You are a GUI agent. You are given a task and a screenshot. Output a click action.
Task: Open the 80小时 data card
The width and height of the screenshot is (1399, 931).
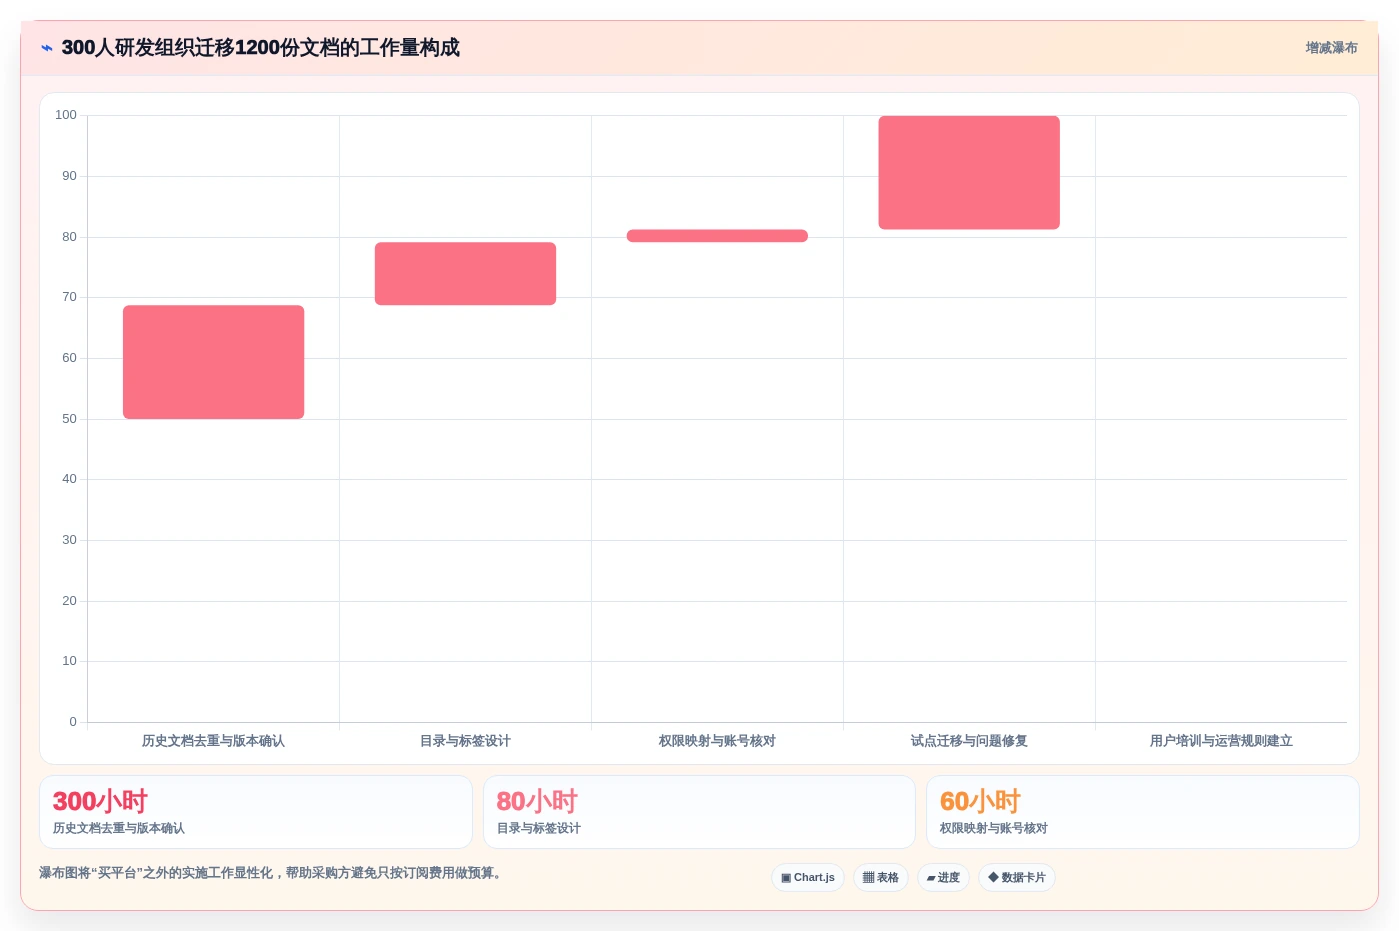click(x=699, y=812)
